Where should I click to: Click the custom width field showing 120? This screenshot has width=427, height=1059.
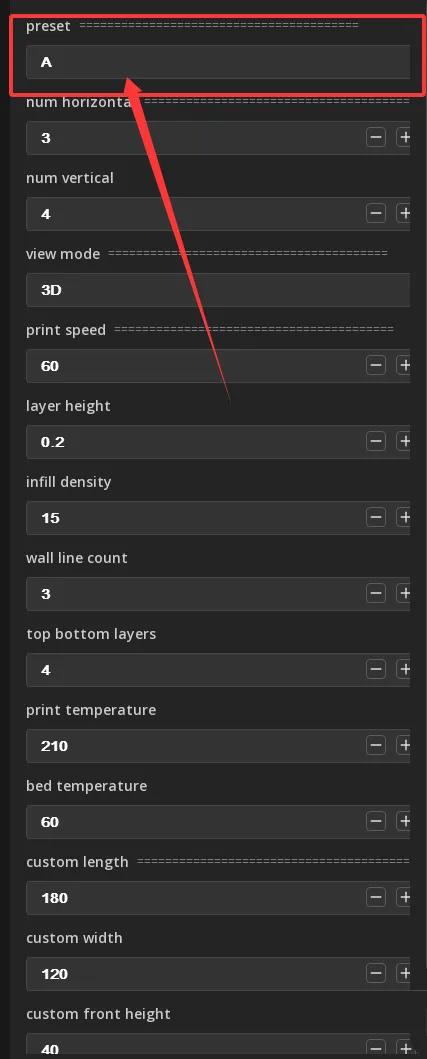pyautogui.click(x=195, y=974)
